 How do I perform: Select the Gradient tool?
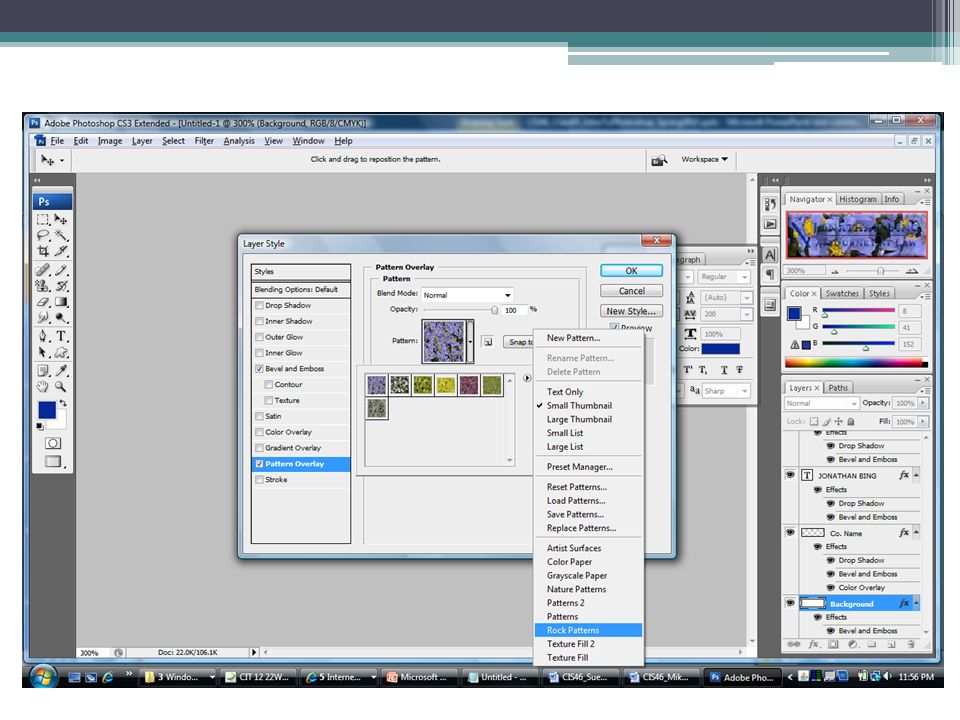pyautogui.click(x=61, y=302)
